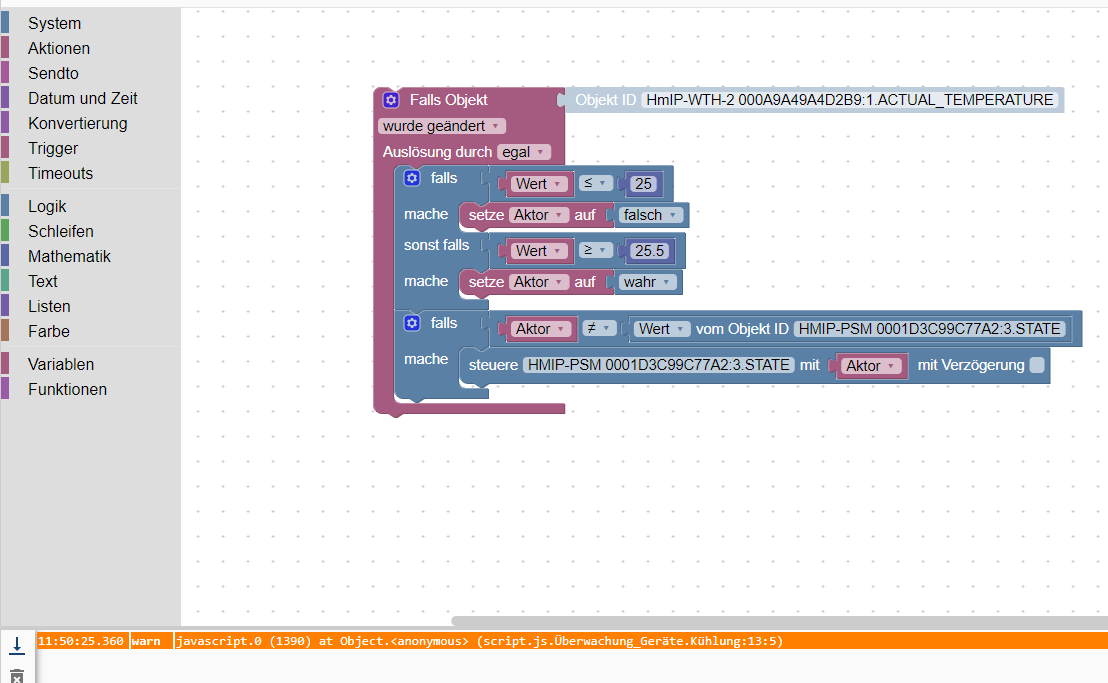Select object ID in steuere block
Screen dimensions: 1108x683
point(659,364)
